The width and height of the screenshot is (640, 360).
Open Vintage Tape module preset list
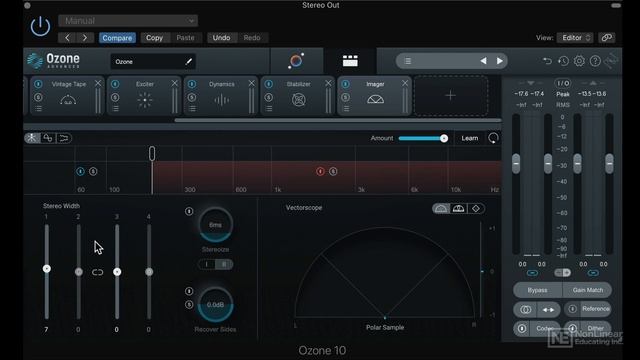(38, 109)
